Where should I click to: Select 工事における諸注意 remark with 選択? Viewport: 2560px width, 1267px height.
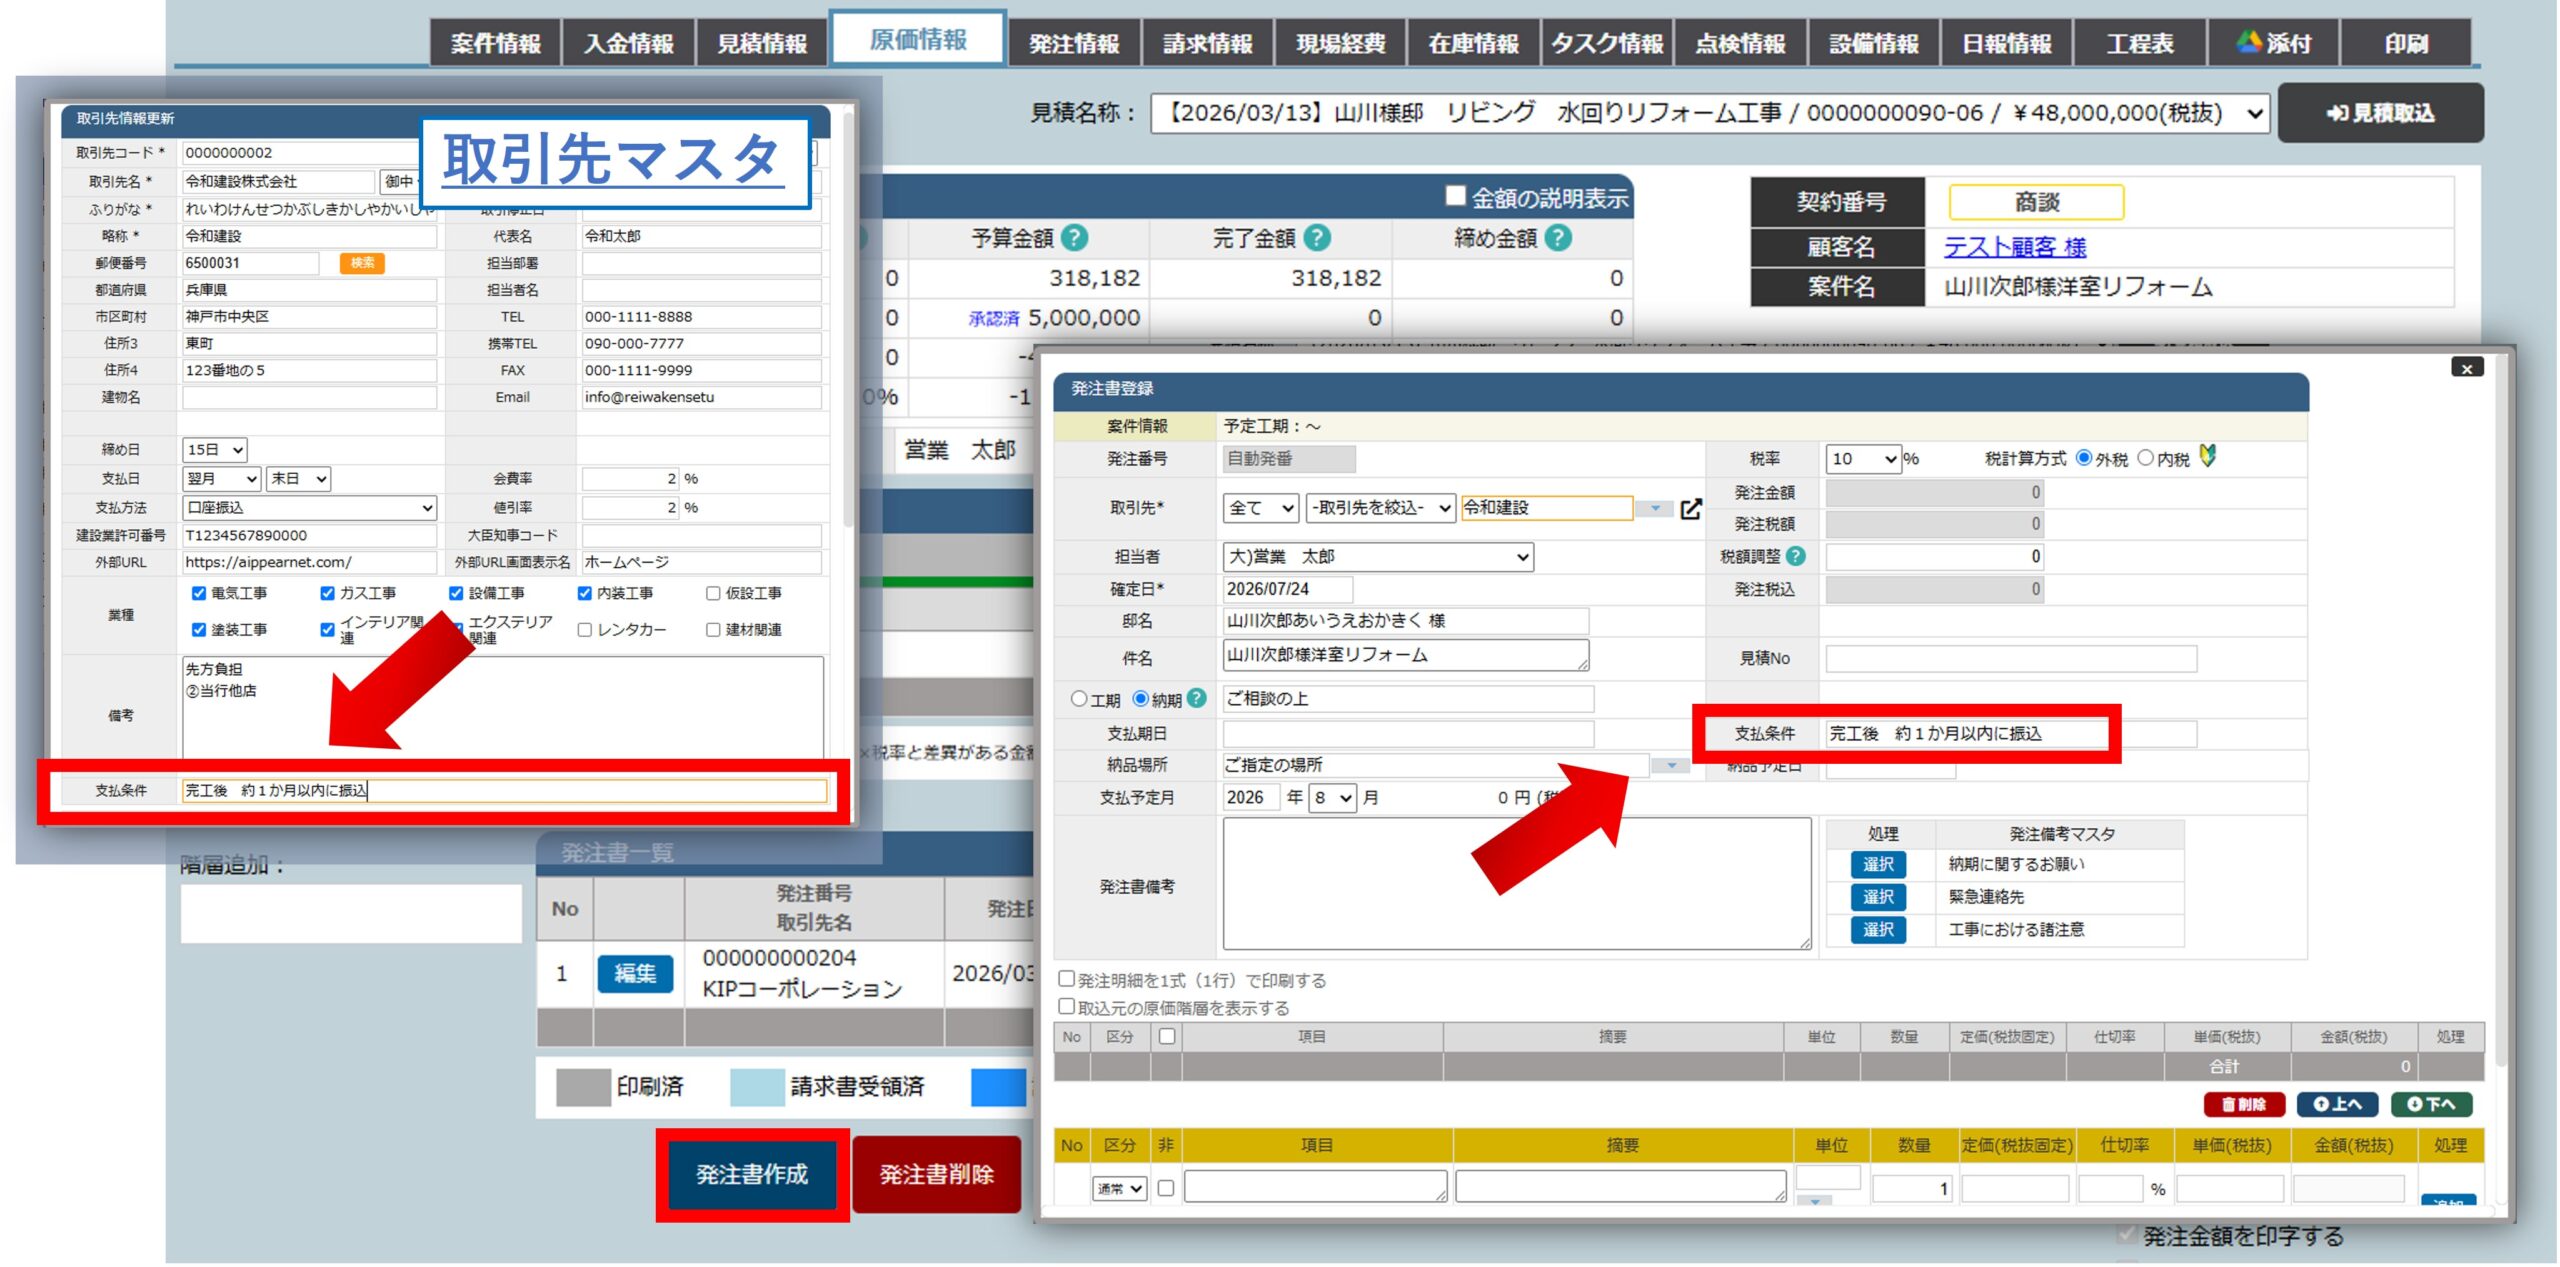[1878, 929]
